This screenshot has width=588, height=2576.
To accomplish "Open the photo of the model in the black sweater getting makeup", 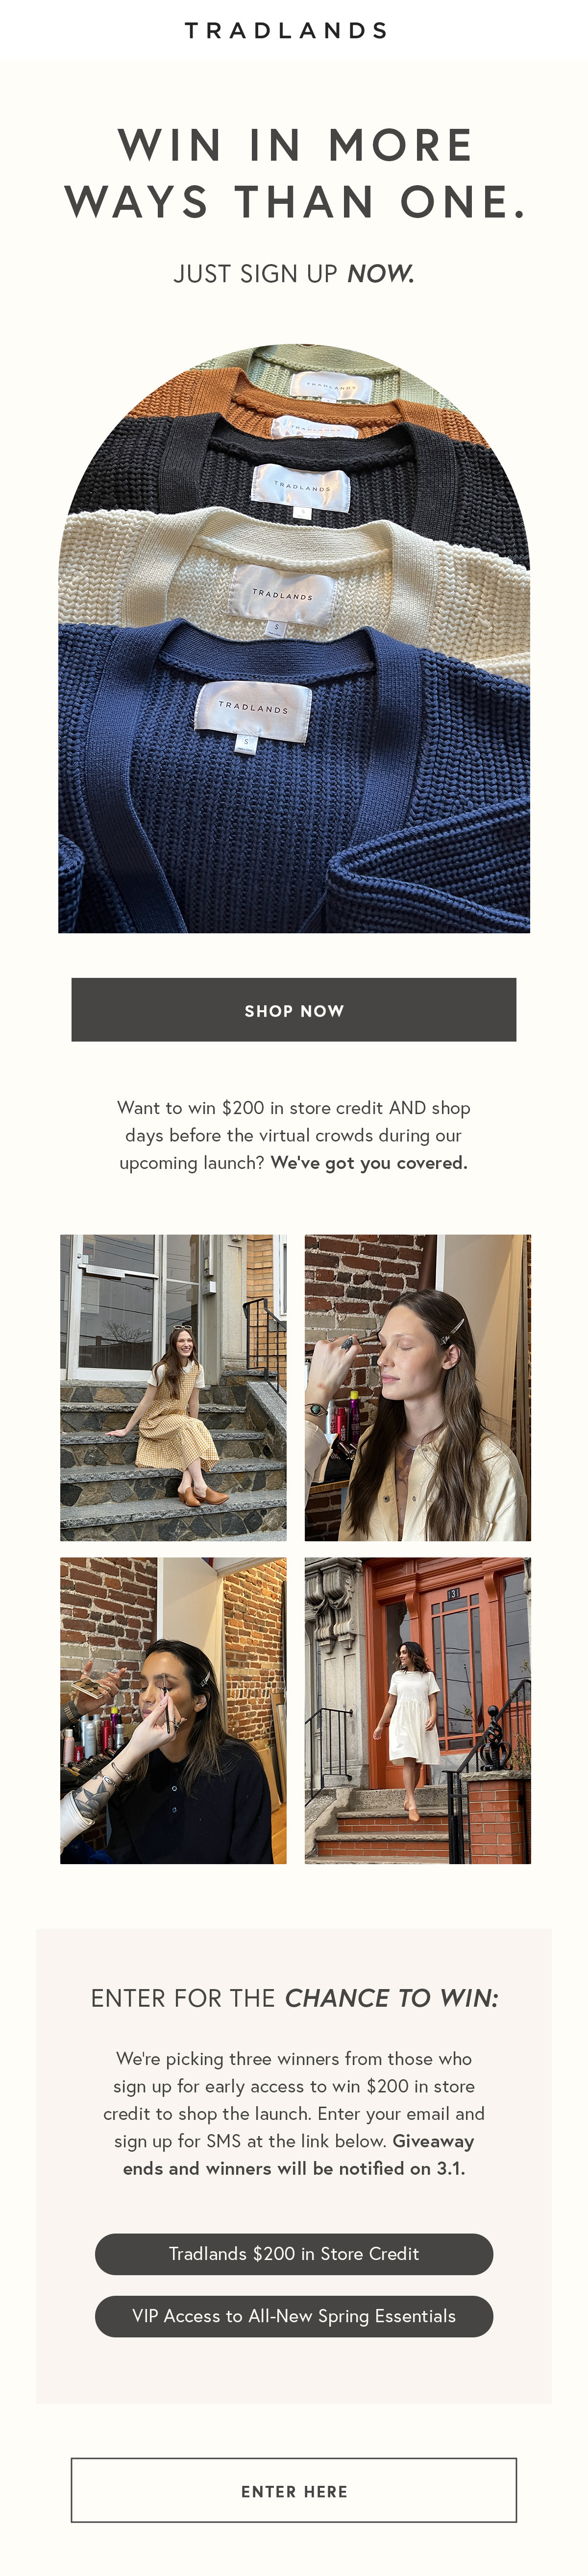I will tap(173, 1710).
